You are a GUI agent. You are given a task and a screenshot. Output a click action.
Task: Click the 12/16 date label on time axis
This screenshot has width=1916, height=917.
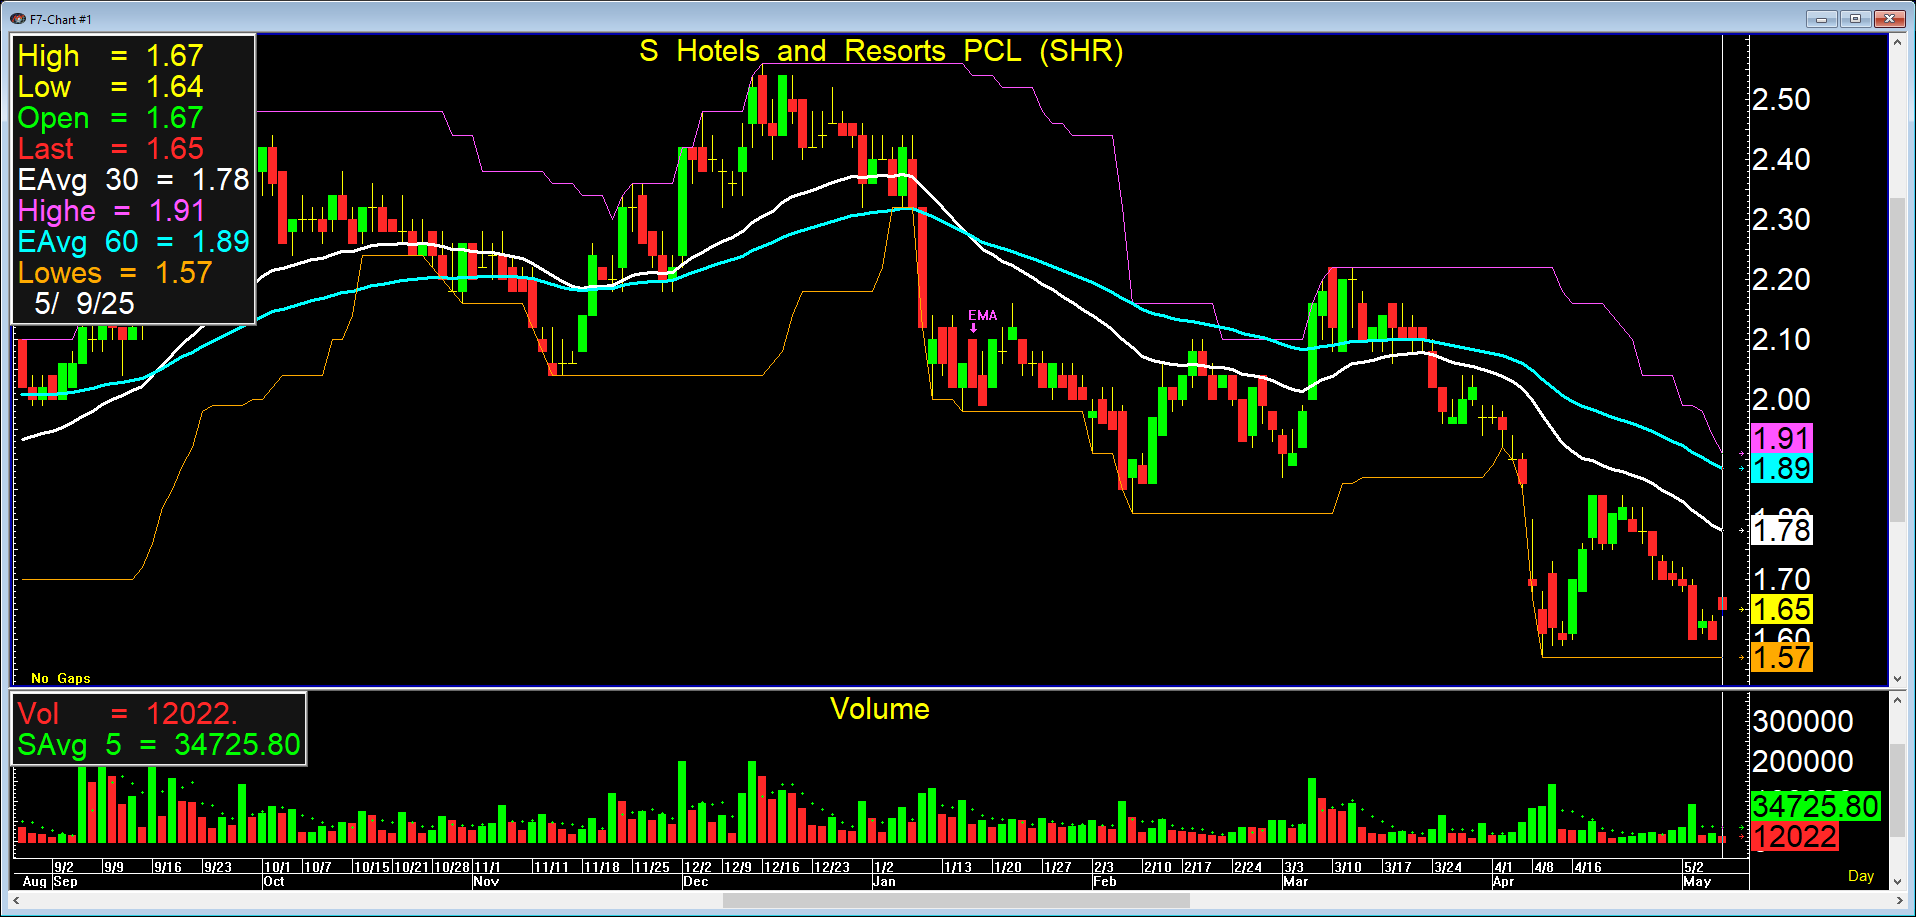point(782,867)
